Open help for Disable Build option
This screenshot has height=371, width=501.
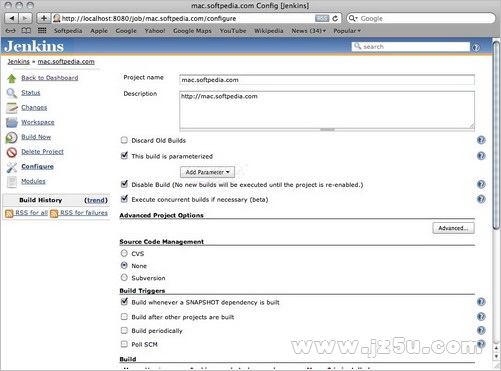(481, 184)
